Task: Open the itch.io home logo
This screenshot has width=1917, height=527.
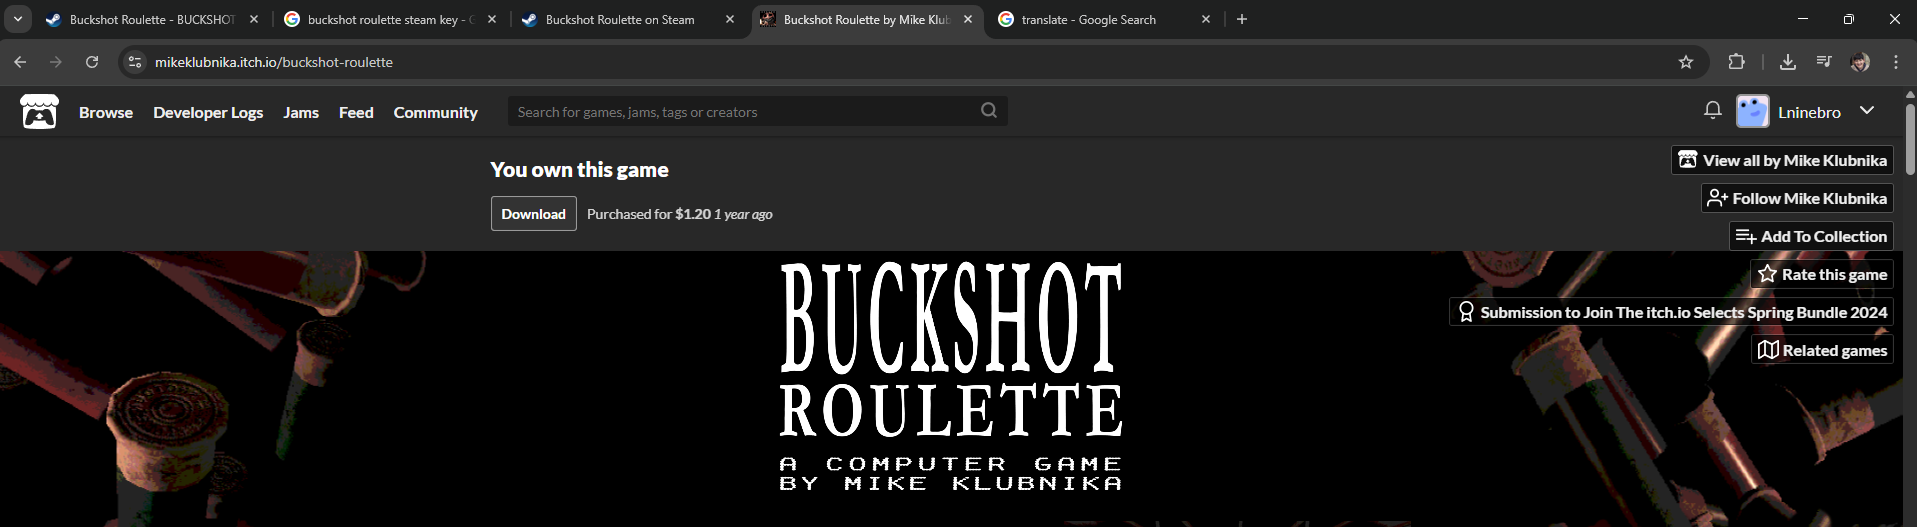Action: coord(39,112)
